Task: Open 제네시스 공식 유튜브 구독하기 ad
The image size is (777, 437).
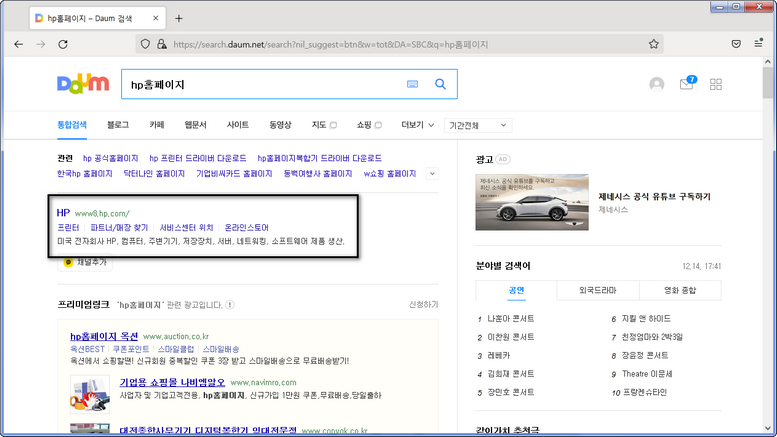Action: tap(654, 197)
